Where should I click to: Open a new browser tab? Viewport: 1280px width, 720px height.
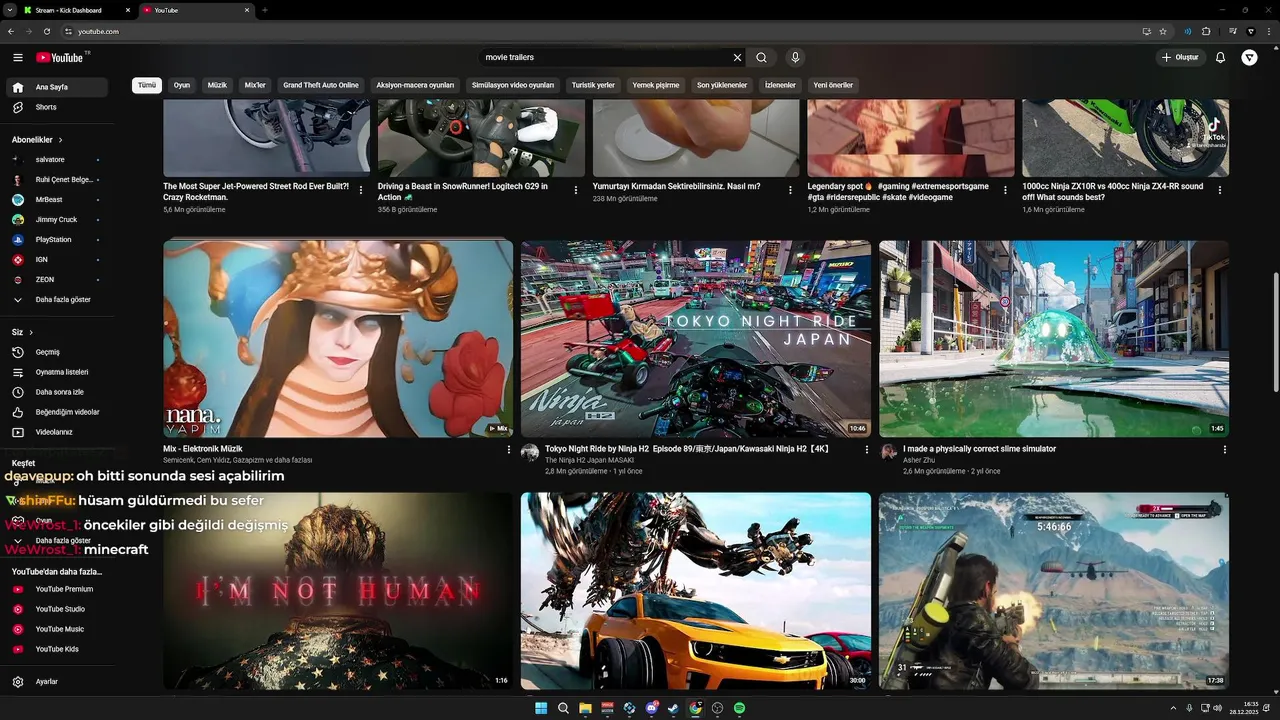point(264,10)
